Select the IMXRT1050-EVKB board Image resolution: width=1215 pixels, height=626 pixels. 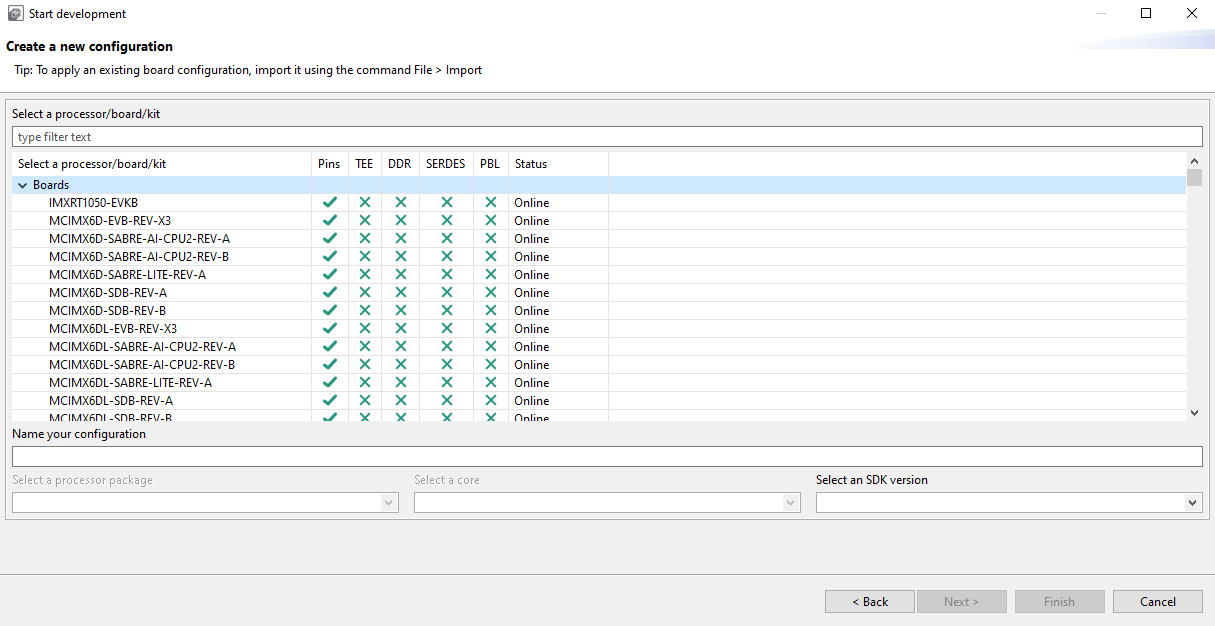tap(93, 202)
